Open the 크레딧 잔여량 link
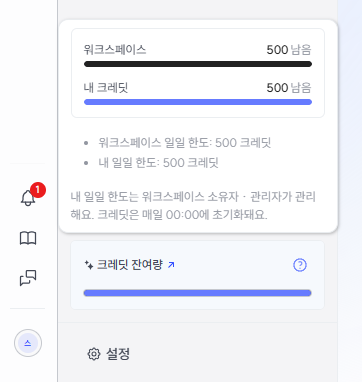This screenshot has width=362, height=382. (x=130, y=265)
